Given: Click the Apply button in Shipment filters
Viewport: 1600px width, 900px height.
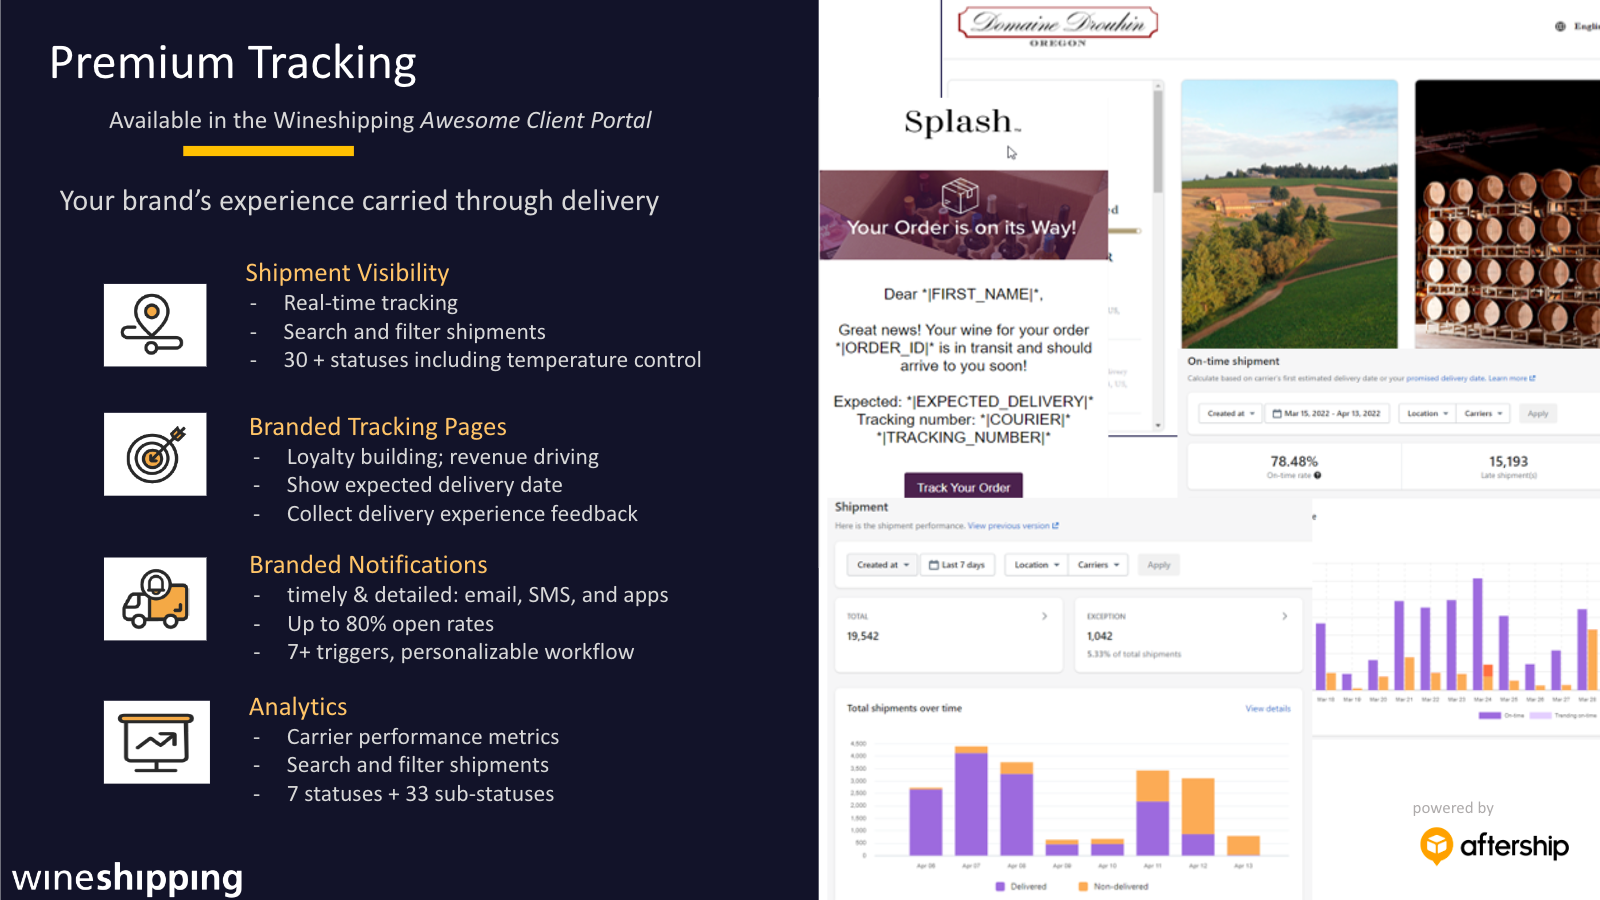Looking at the screenshot, I should (1159, 565).
